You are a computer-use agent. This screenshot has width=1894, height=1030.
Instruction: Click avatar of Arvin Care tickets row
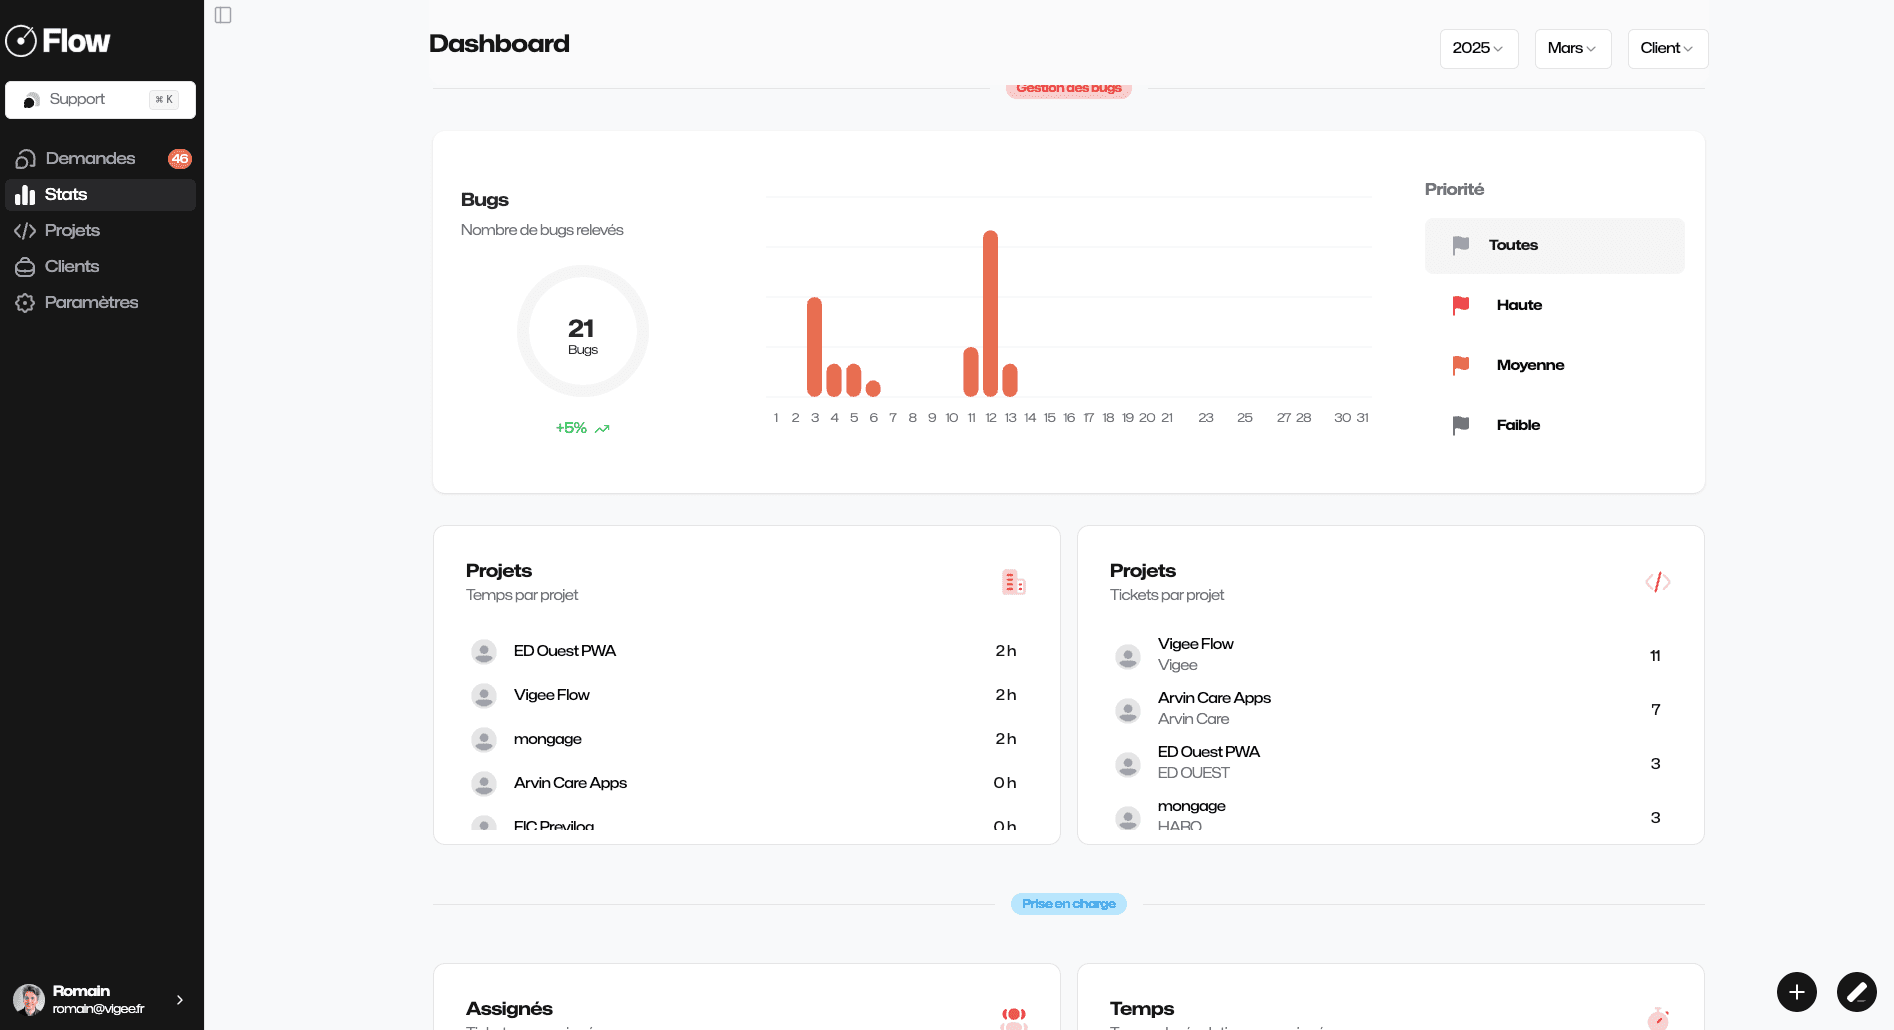coord(1128,711)
